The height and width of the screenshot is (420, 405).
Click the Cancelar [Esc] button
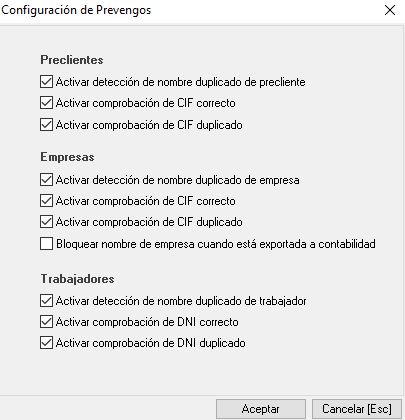(x=357, y=409)
